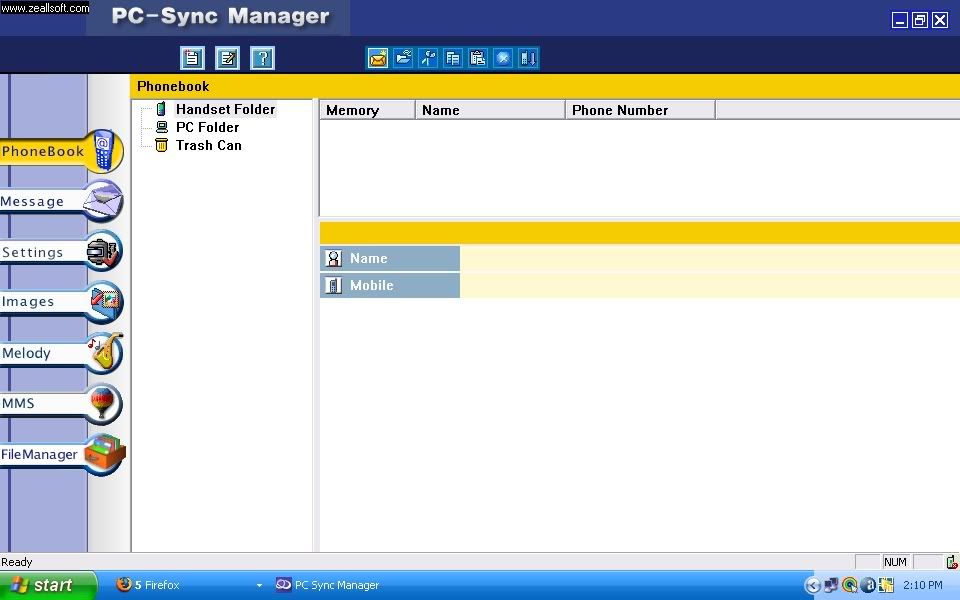Click the Handset Folder phone icon
960x600 pixels.
pos(161,109)
